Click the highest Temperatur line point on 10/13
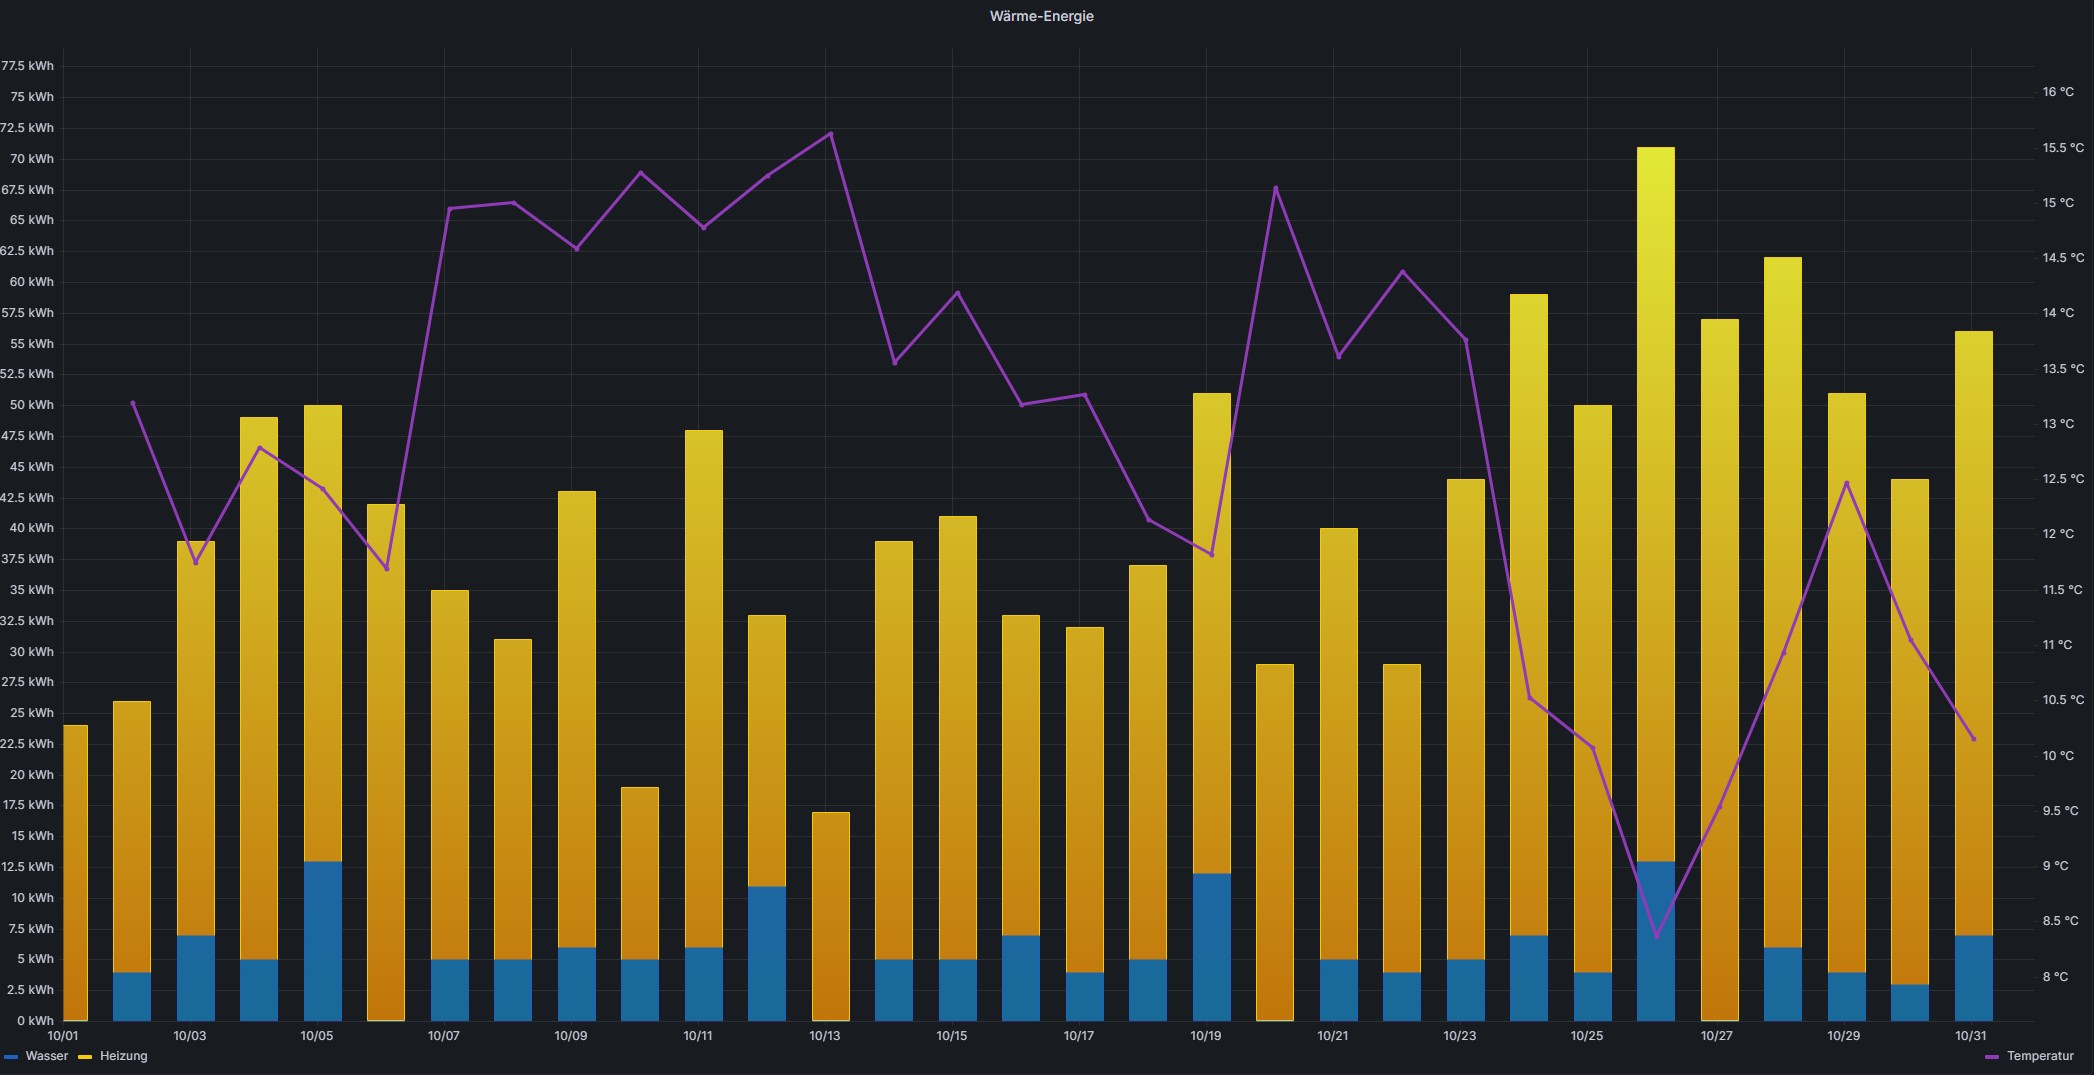The width and height of the screenshot is (2094, 1075). [831, 134]
